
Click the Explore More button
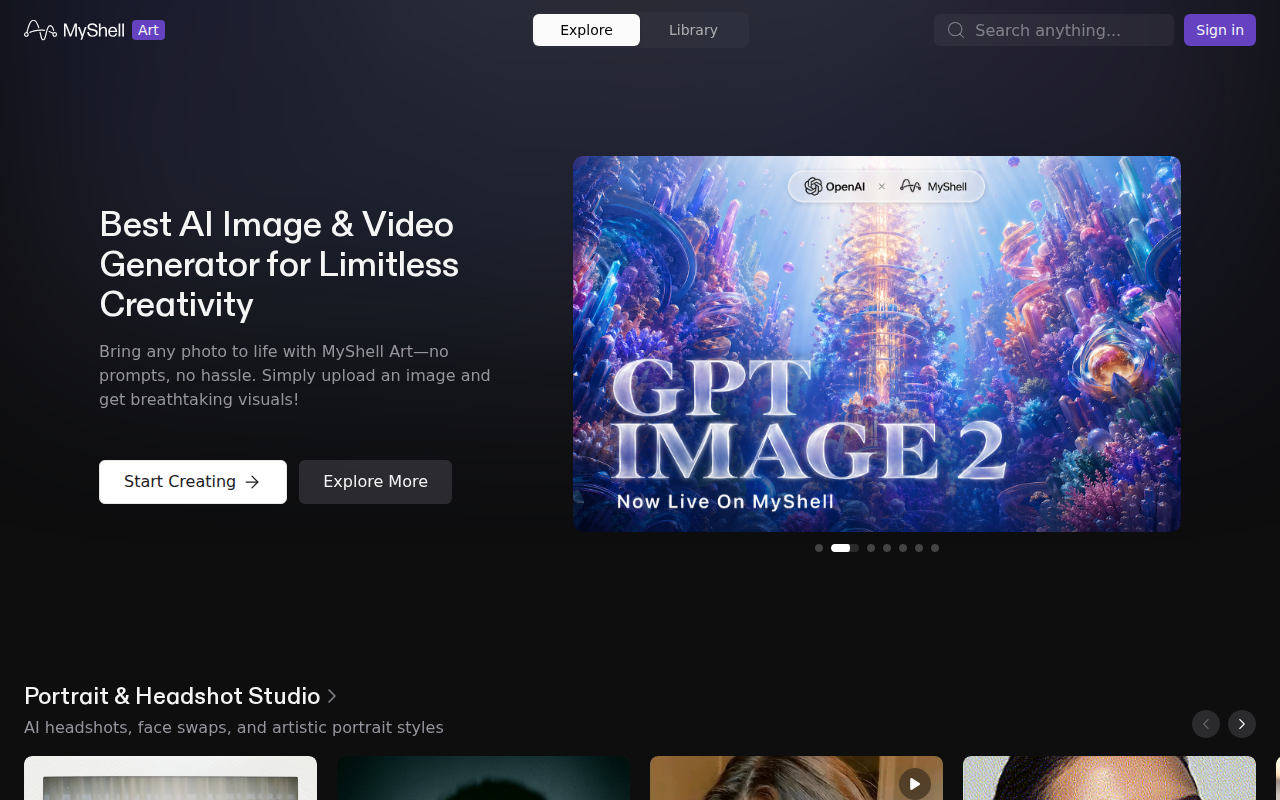point(375,482)
